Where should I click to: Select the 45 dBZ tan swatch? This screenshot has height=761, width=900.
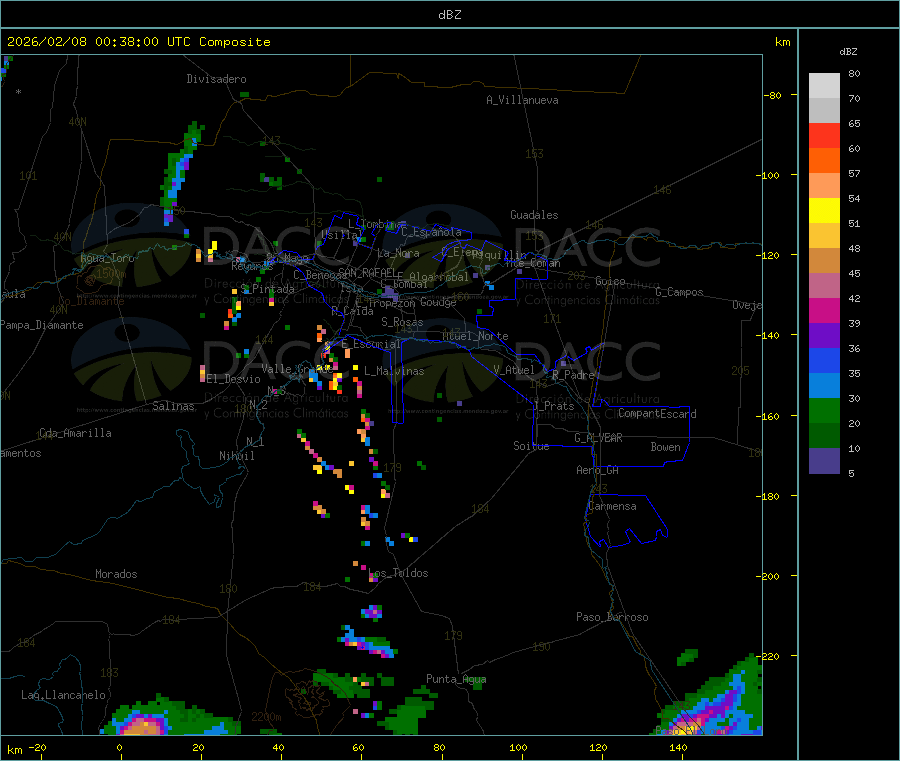pyautogui.click(x=824, y=261)
